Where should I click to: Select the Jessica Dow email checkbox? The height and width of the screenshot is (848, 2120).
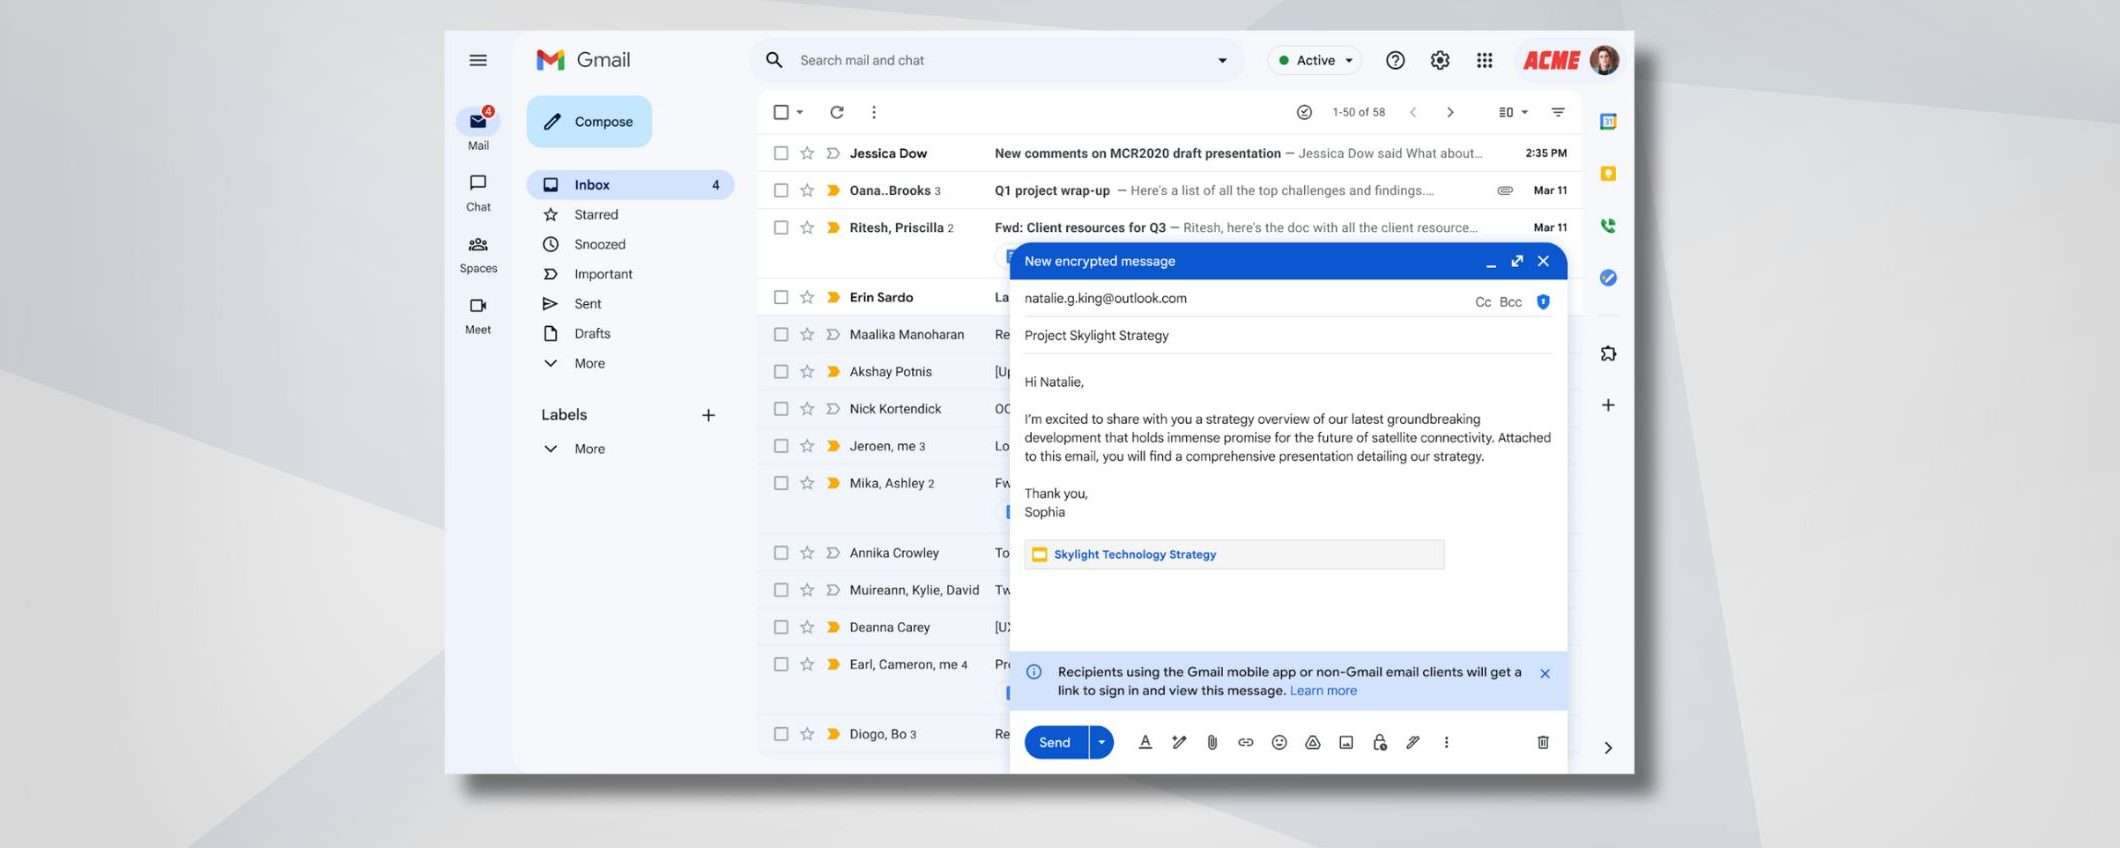coord(781,153)
